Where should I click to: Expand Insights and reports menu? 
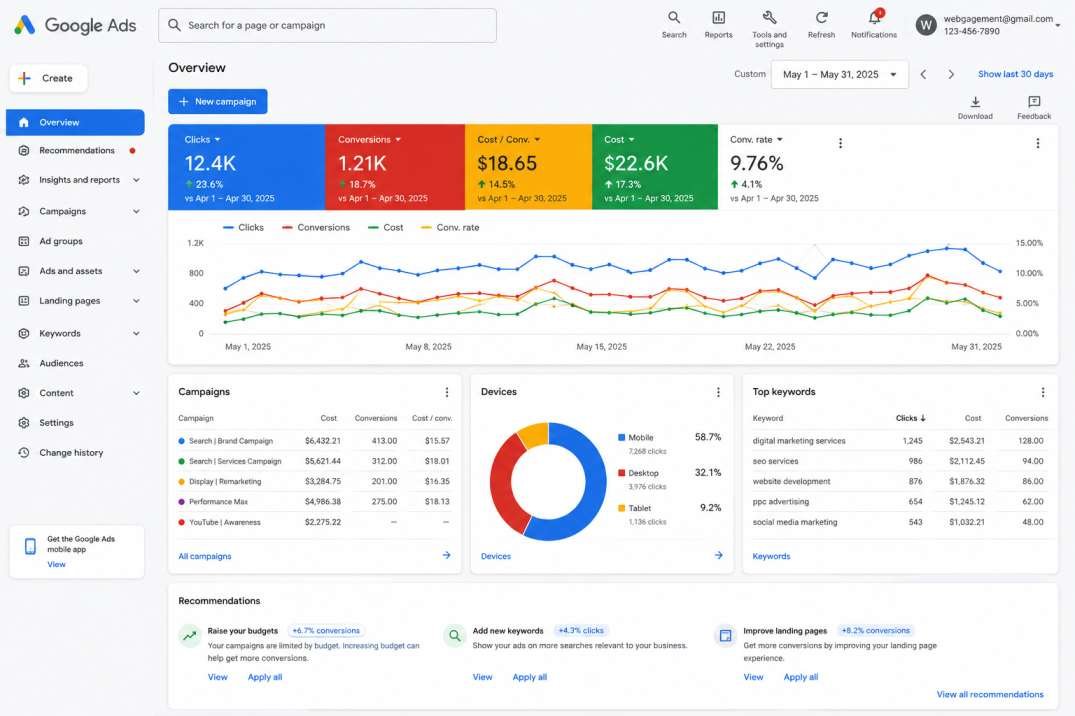tap(136, 180)
